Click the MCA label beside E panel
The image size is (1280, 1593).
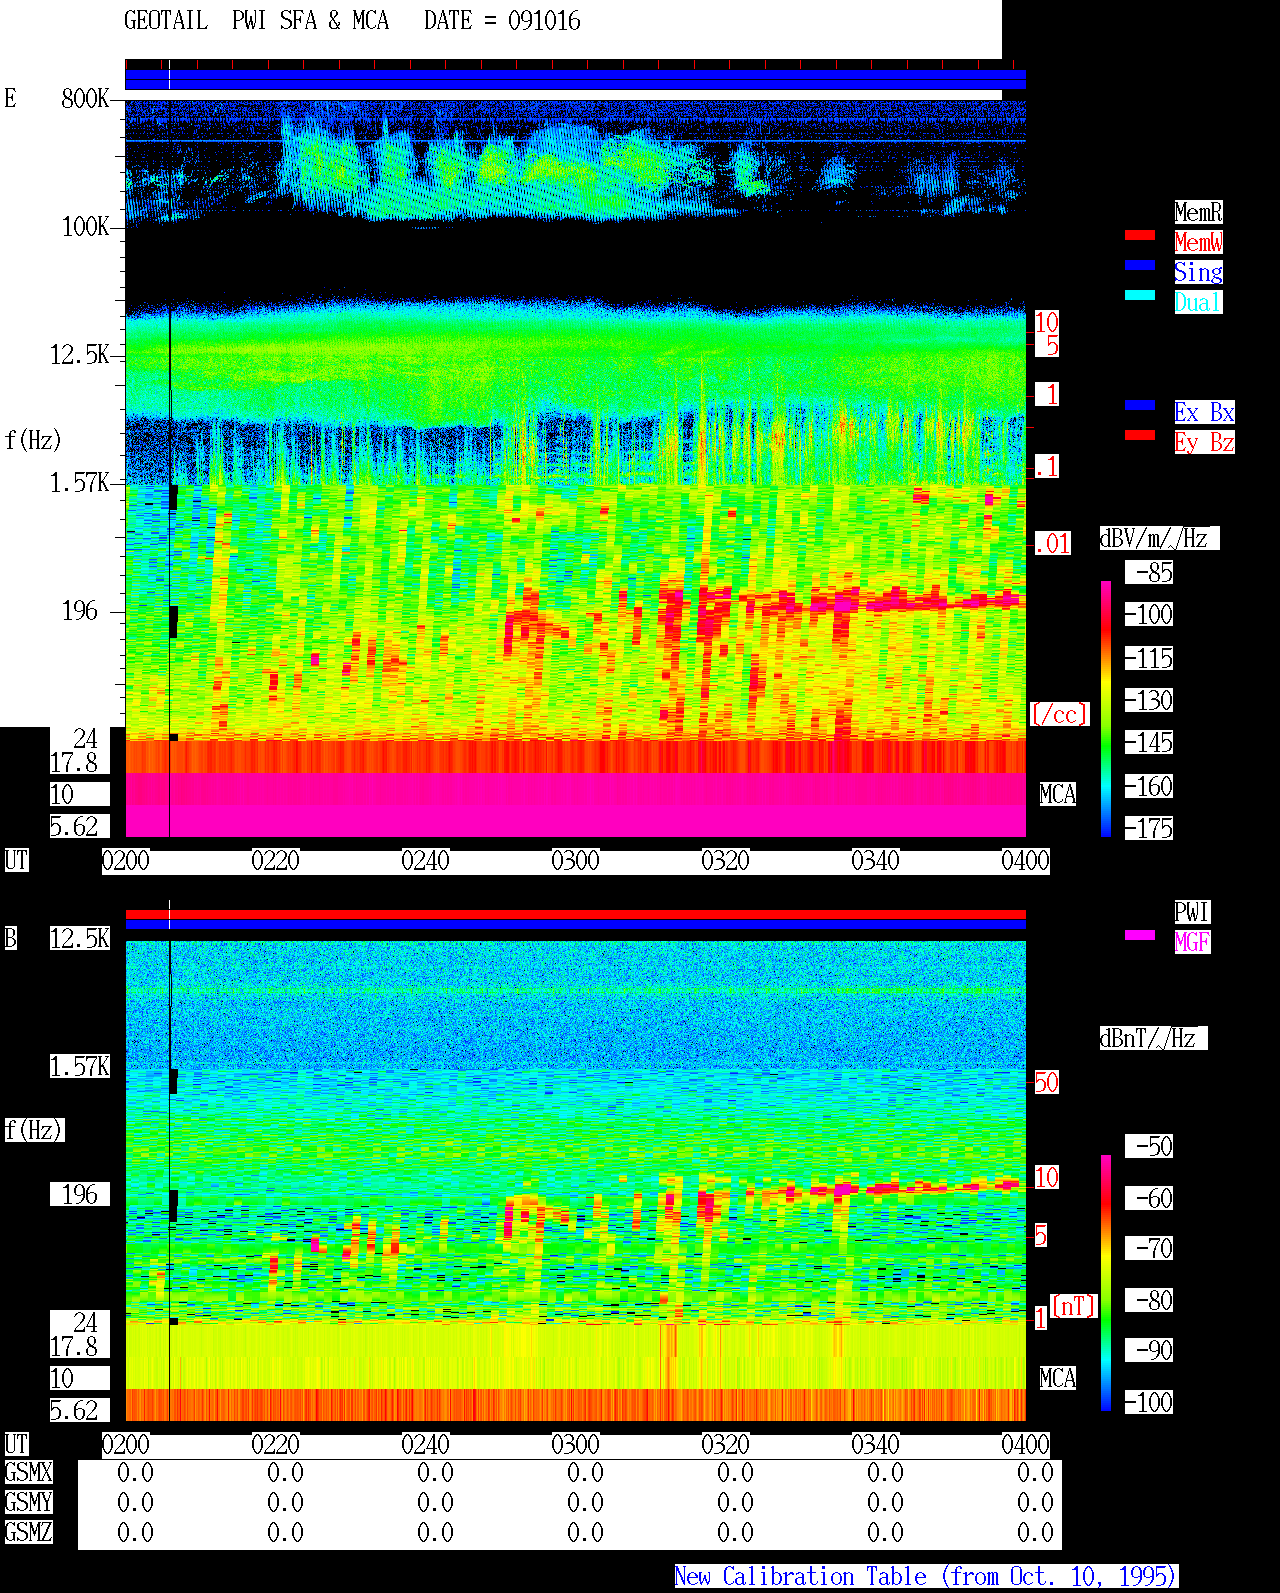point(1058,794)
